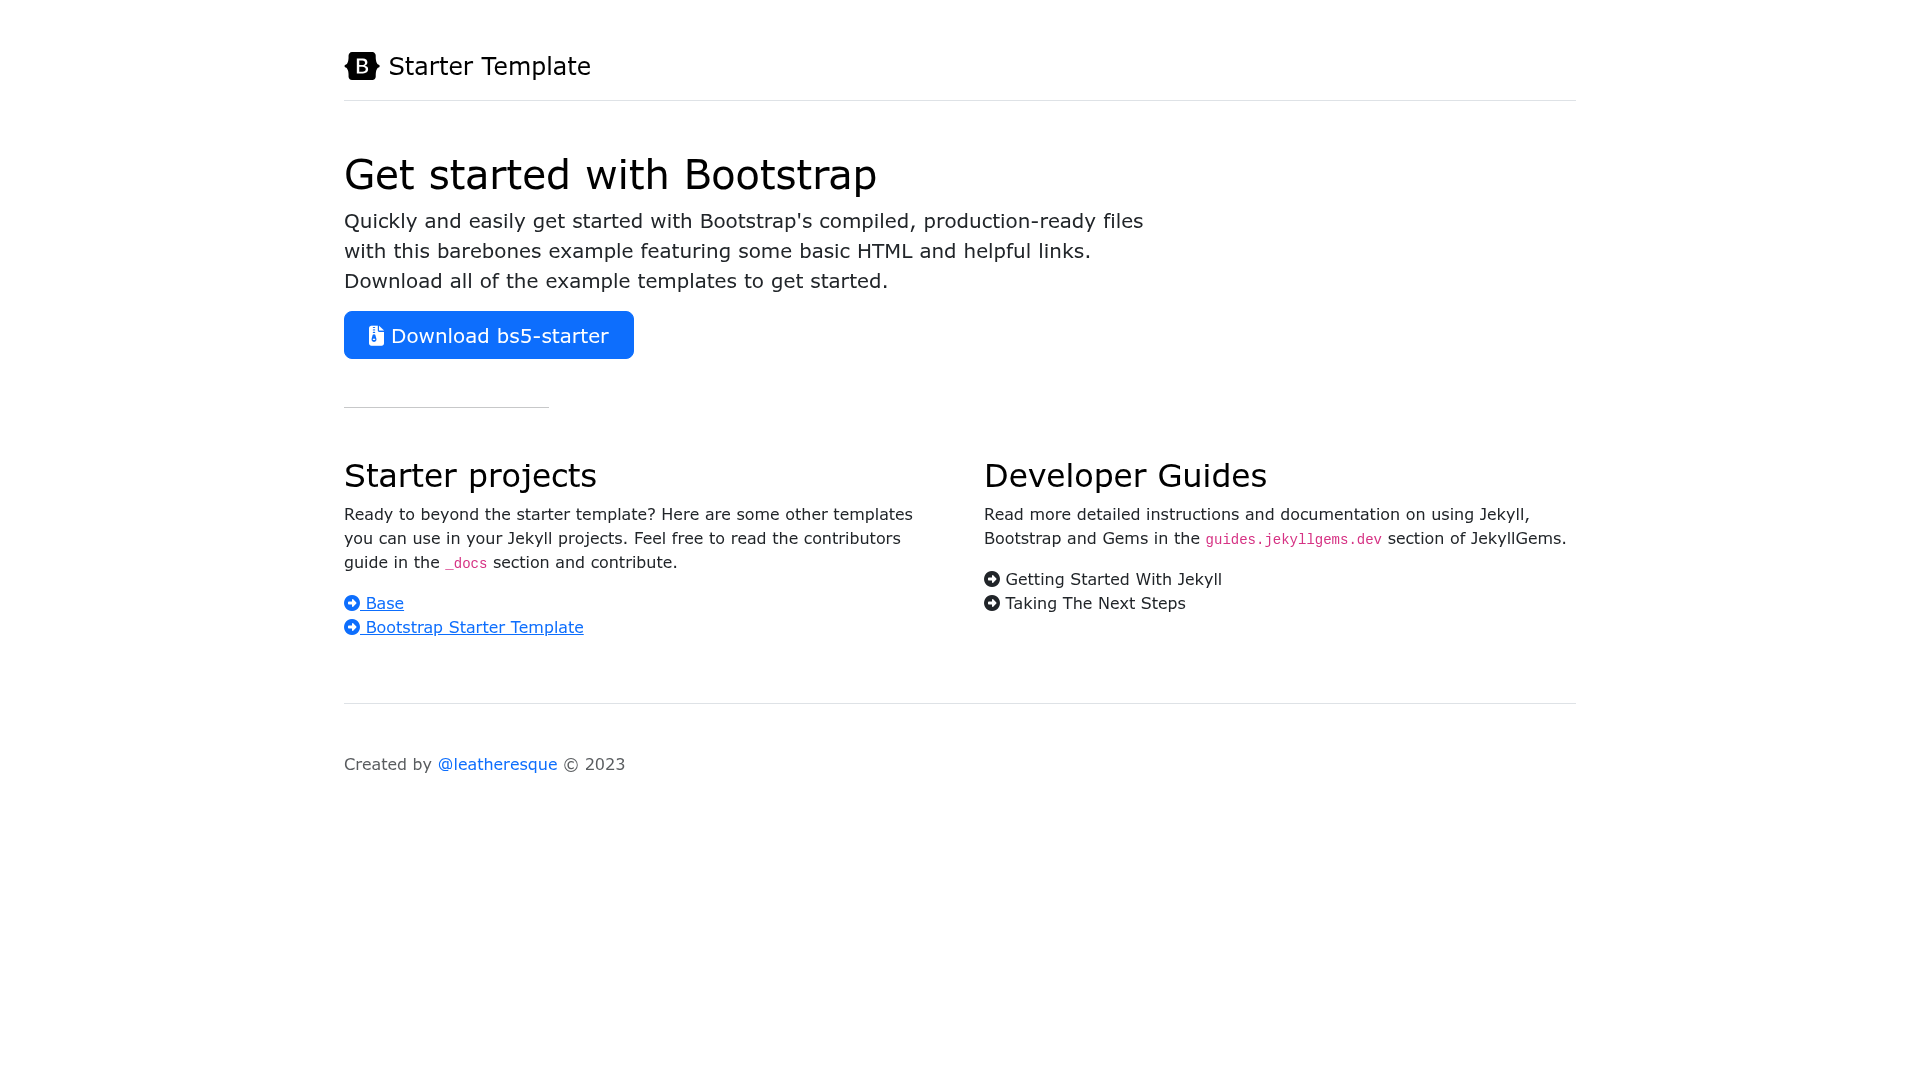Open the Base template link
The height and width of the screenshot is (1080, 1920).
374,603
